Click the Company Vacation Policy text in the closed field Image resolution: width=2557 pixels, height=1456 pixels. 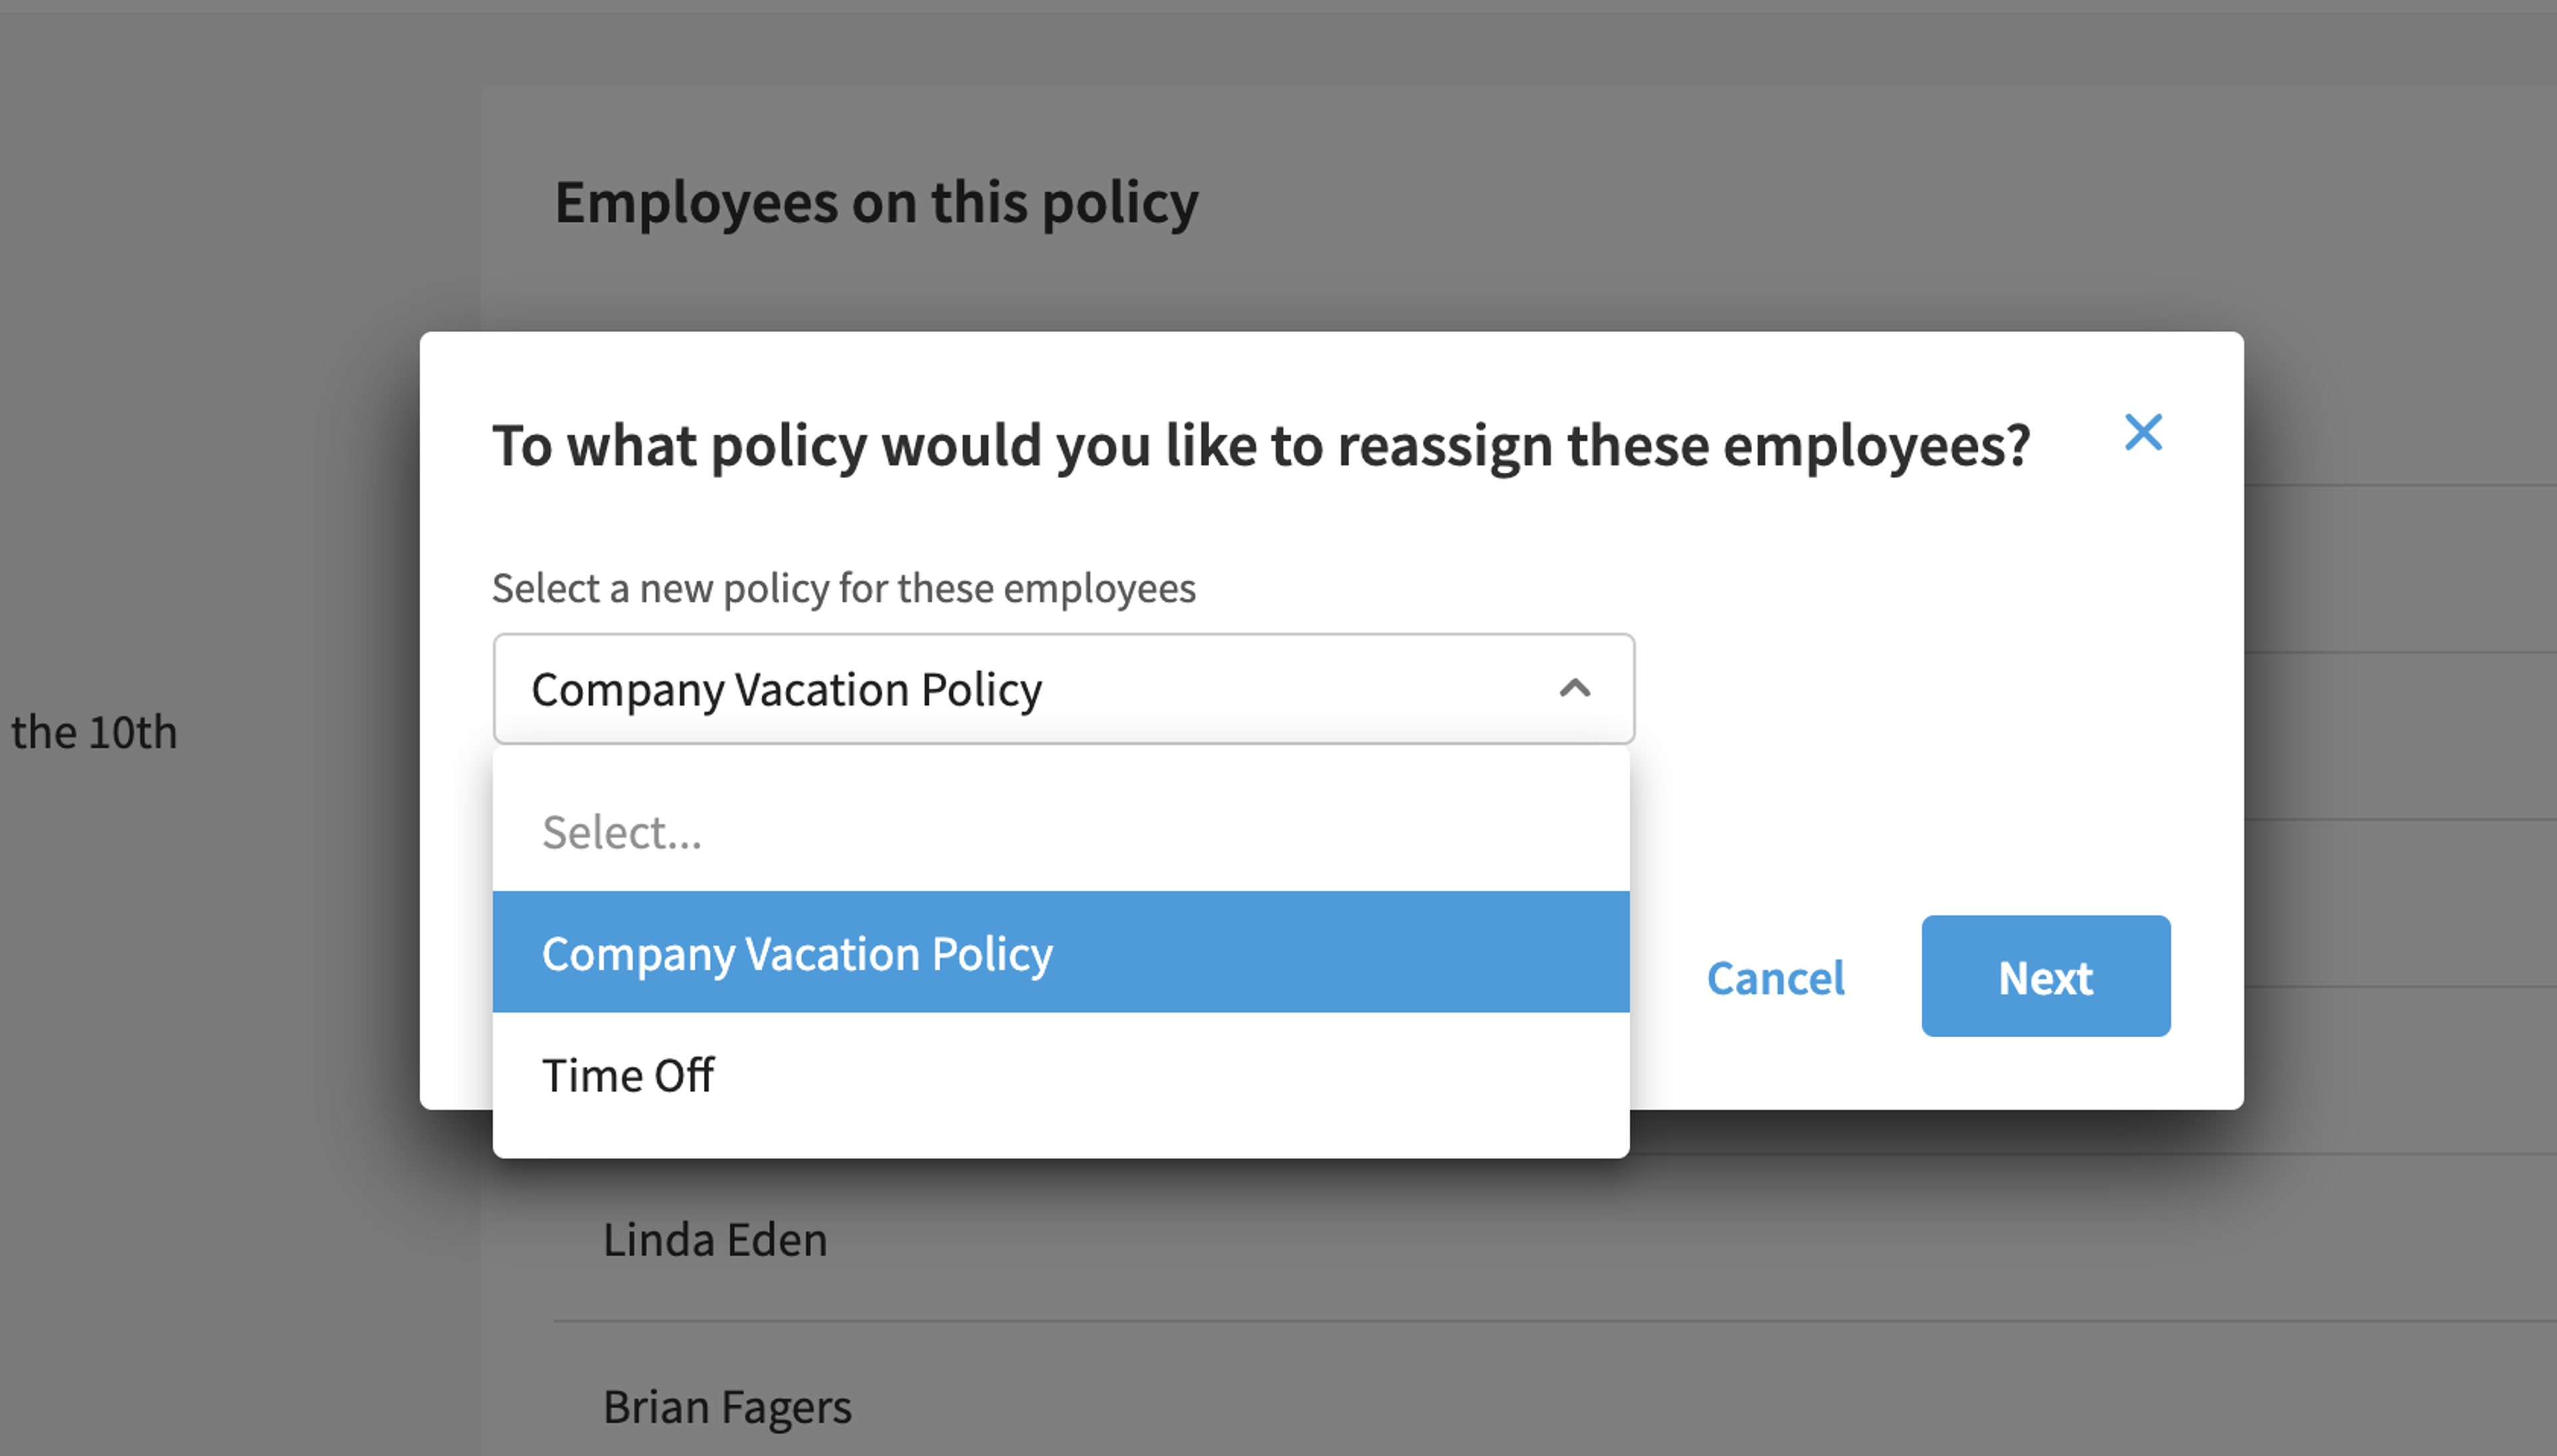coord(786,690)
